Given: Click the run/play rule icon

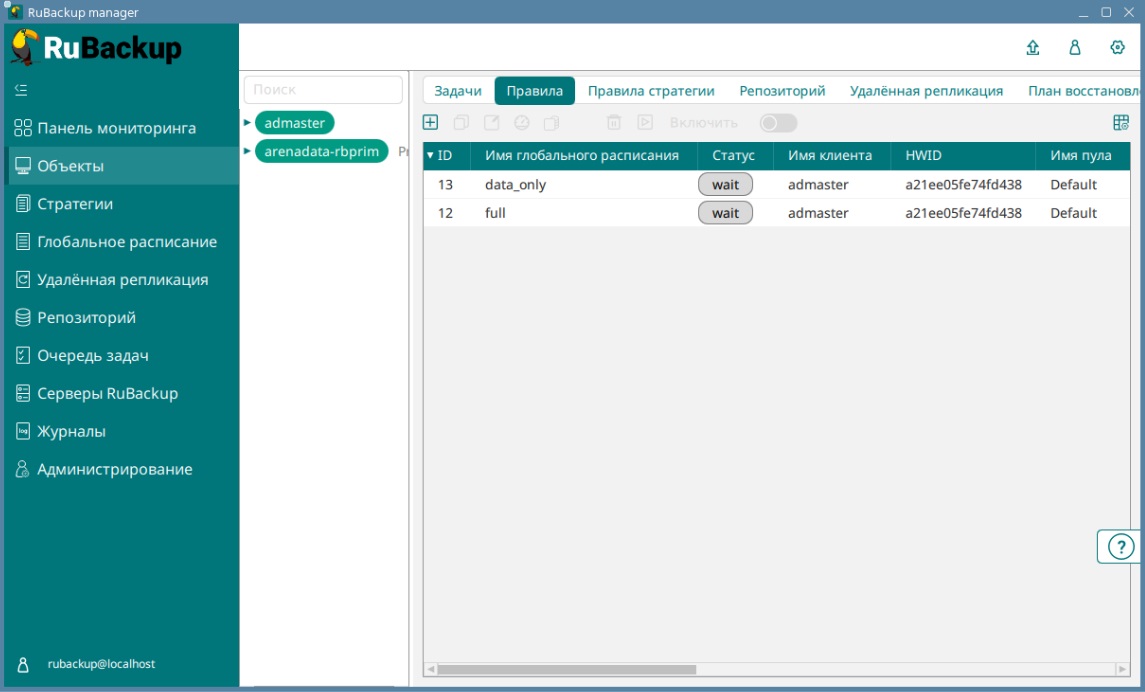Looking at the screenshot, I should 645,123.
